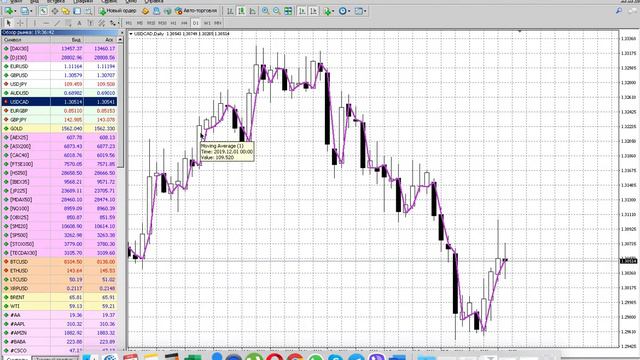Sort Market Watch by Ask column header
The width and height of the screenshot is (640, 360).
pyautogui.click(x=100, y=40)
